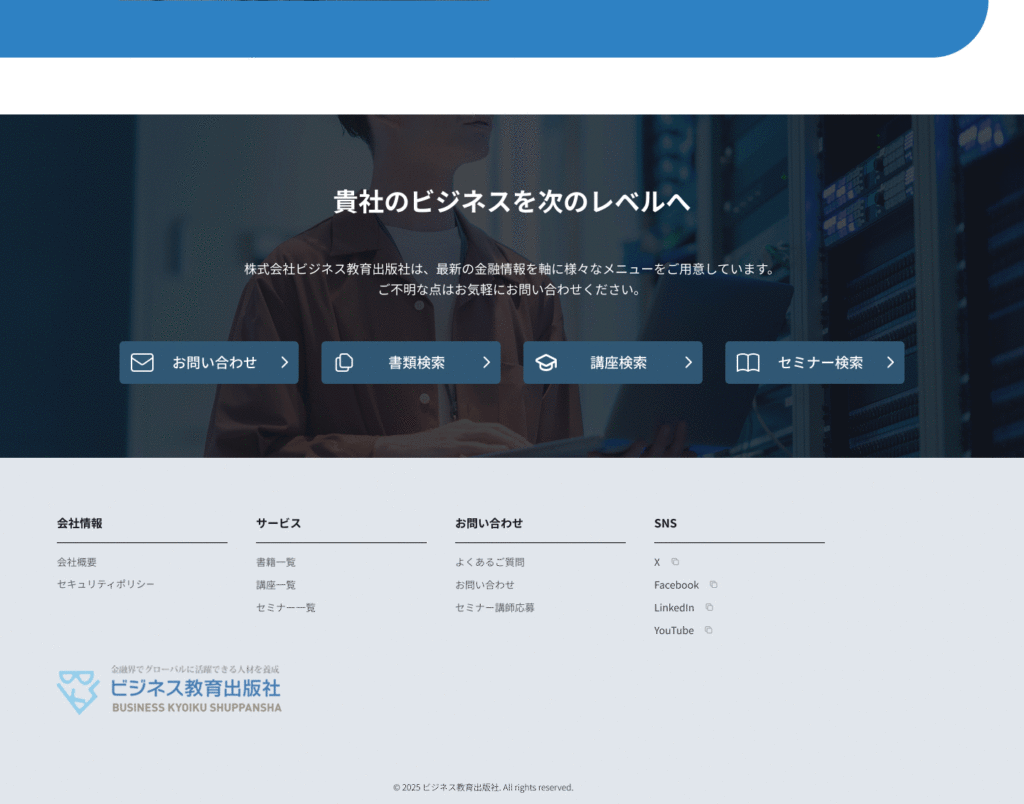1024x804 pixels.
Task: Click the envelope icon on お問い合わせ button
Action: (142, 362)
